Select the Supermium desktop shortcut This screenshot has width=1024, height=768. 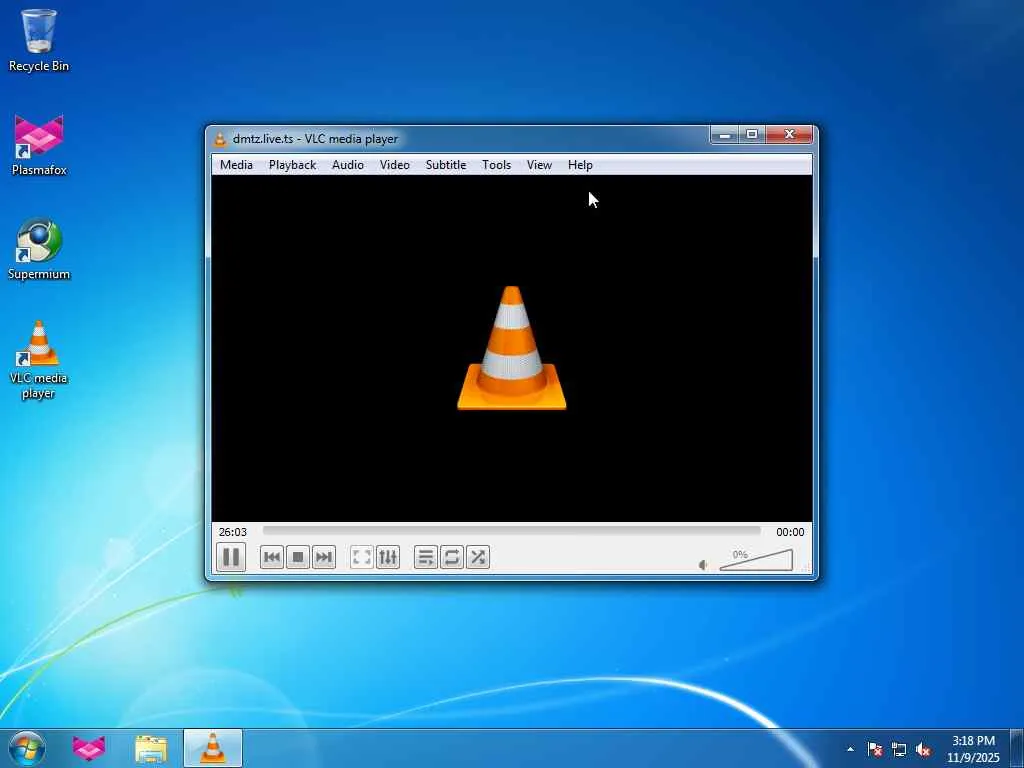pyautogui.click(x=39, y=249)
